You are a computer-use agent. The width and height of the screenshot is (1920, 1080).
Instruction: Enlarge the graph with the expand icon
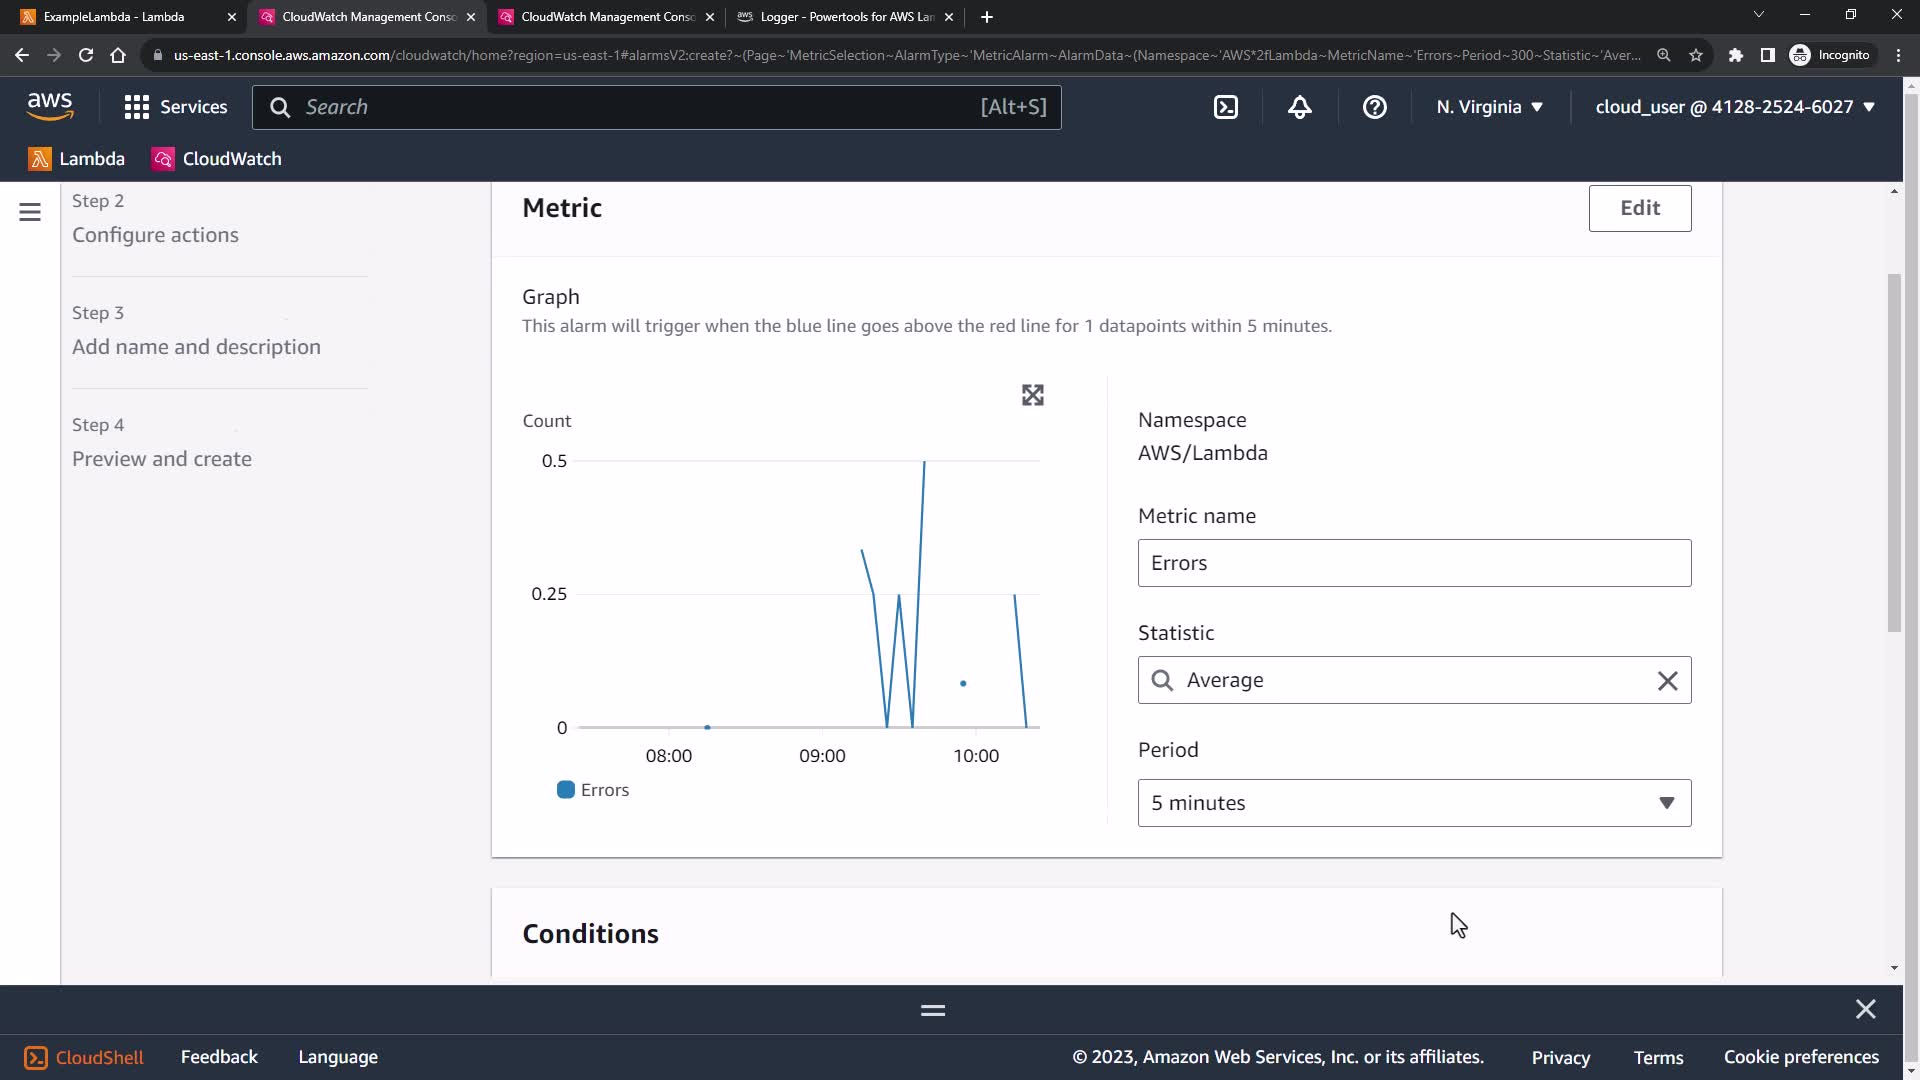point(1033,395)
